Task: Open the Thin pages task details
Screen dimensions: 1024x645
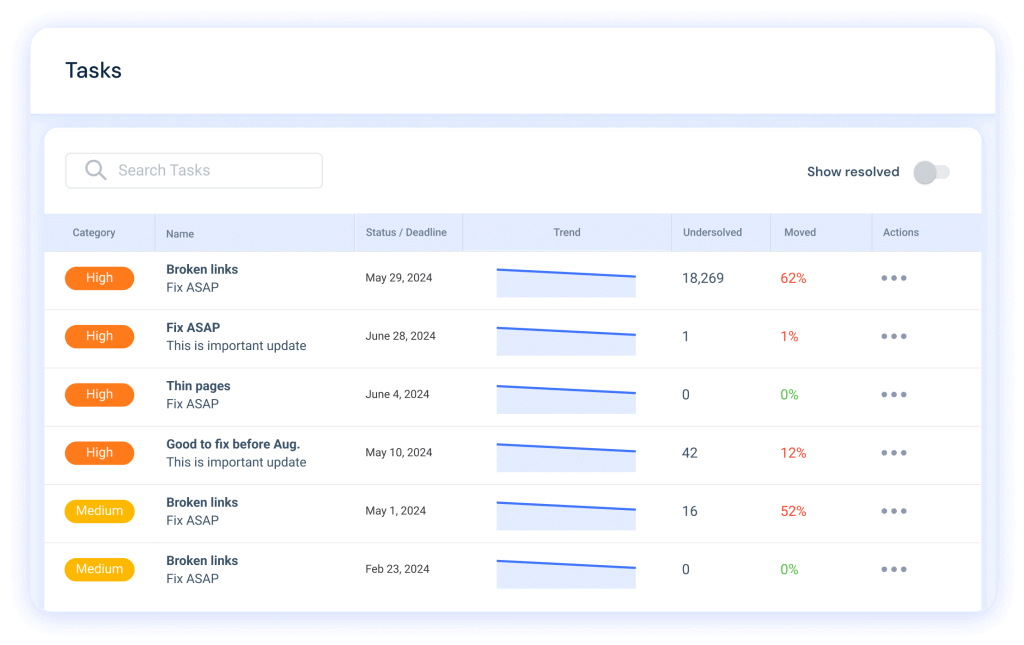Action: pyautogui.click(x=199, y=385)
